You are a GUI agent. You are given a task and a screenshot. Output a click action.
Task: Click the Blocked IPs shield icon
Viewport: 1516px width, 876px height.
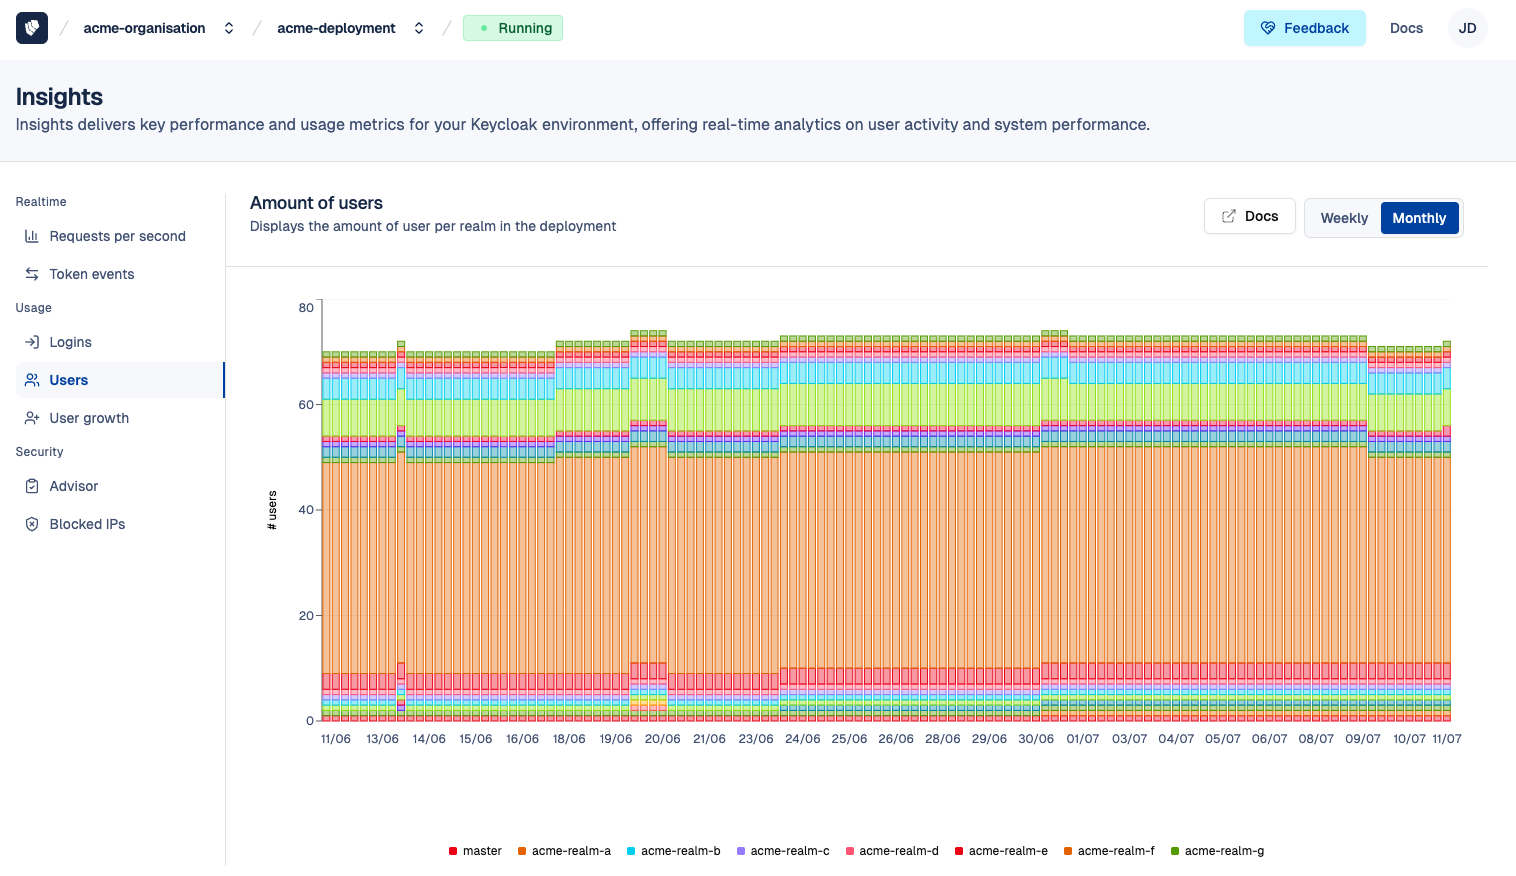coord(32,524)
